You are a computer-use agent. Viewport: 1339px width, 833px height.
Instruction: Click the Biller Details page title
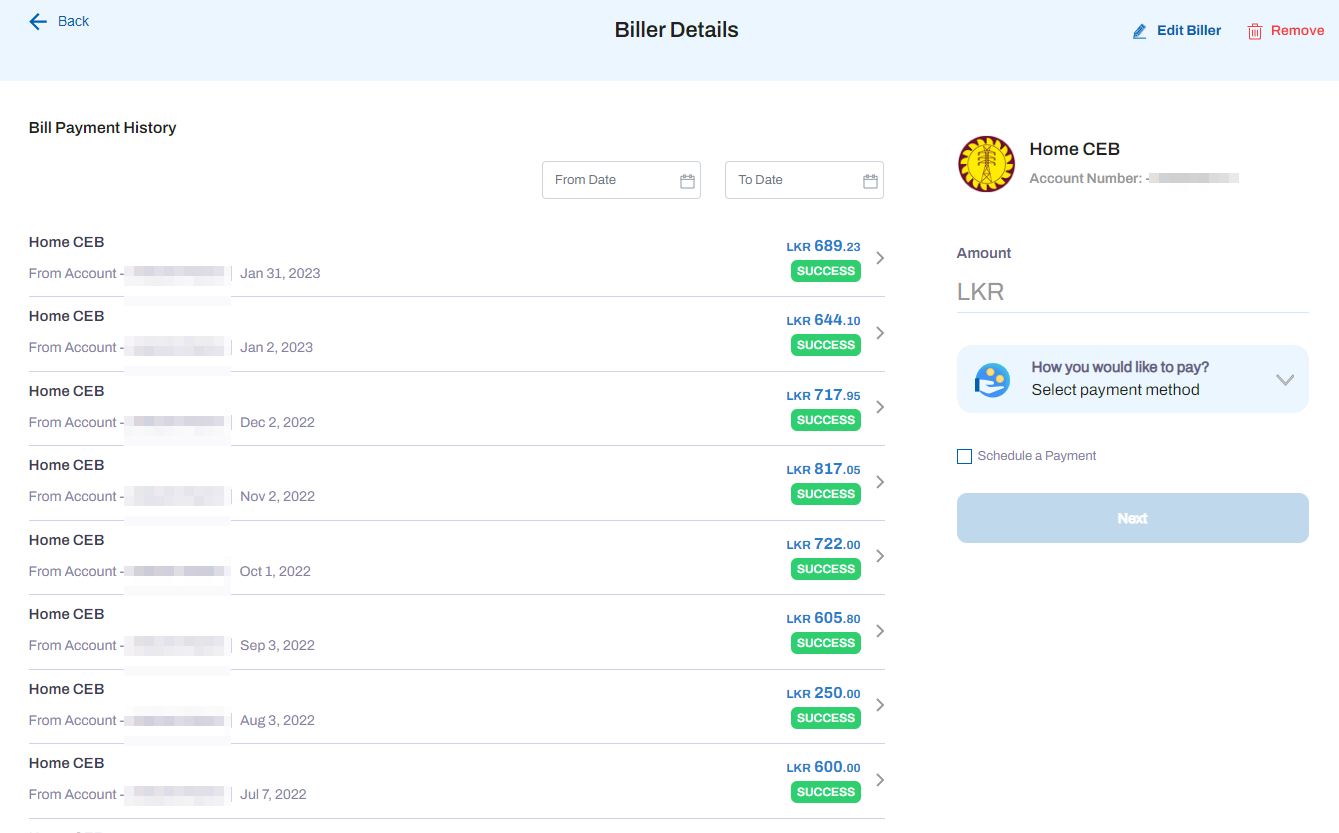tap(677, 30)
